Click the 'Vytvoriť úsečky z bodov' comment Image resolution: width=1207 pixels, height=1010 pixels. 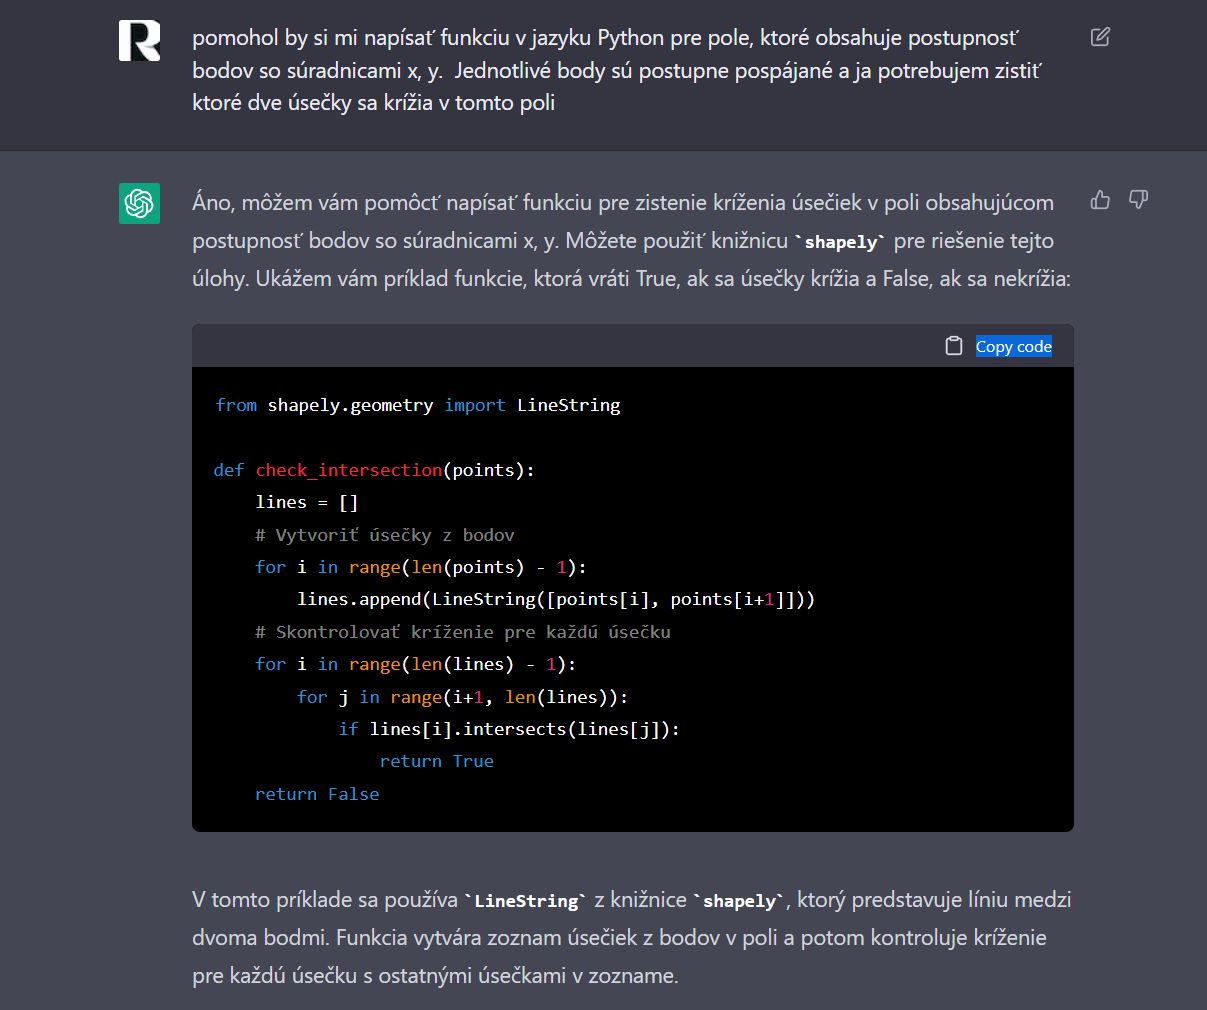click(384, 535)
